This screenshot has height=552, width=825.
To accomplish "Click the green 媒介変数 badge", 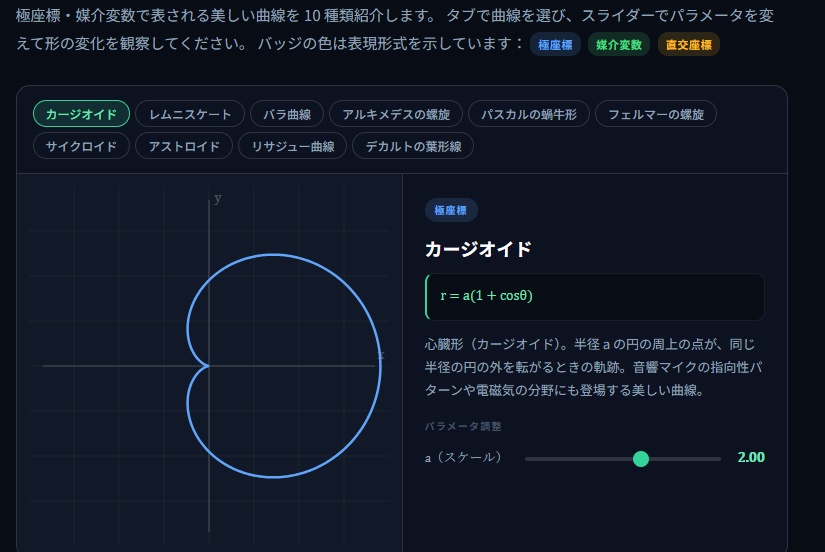I will point(619,45).
